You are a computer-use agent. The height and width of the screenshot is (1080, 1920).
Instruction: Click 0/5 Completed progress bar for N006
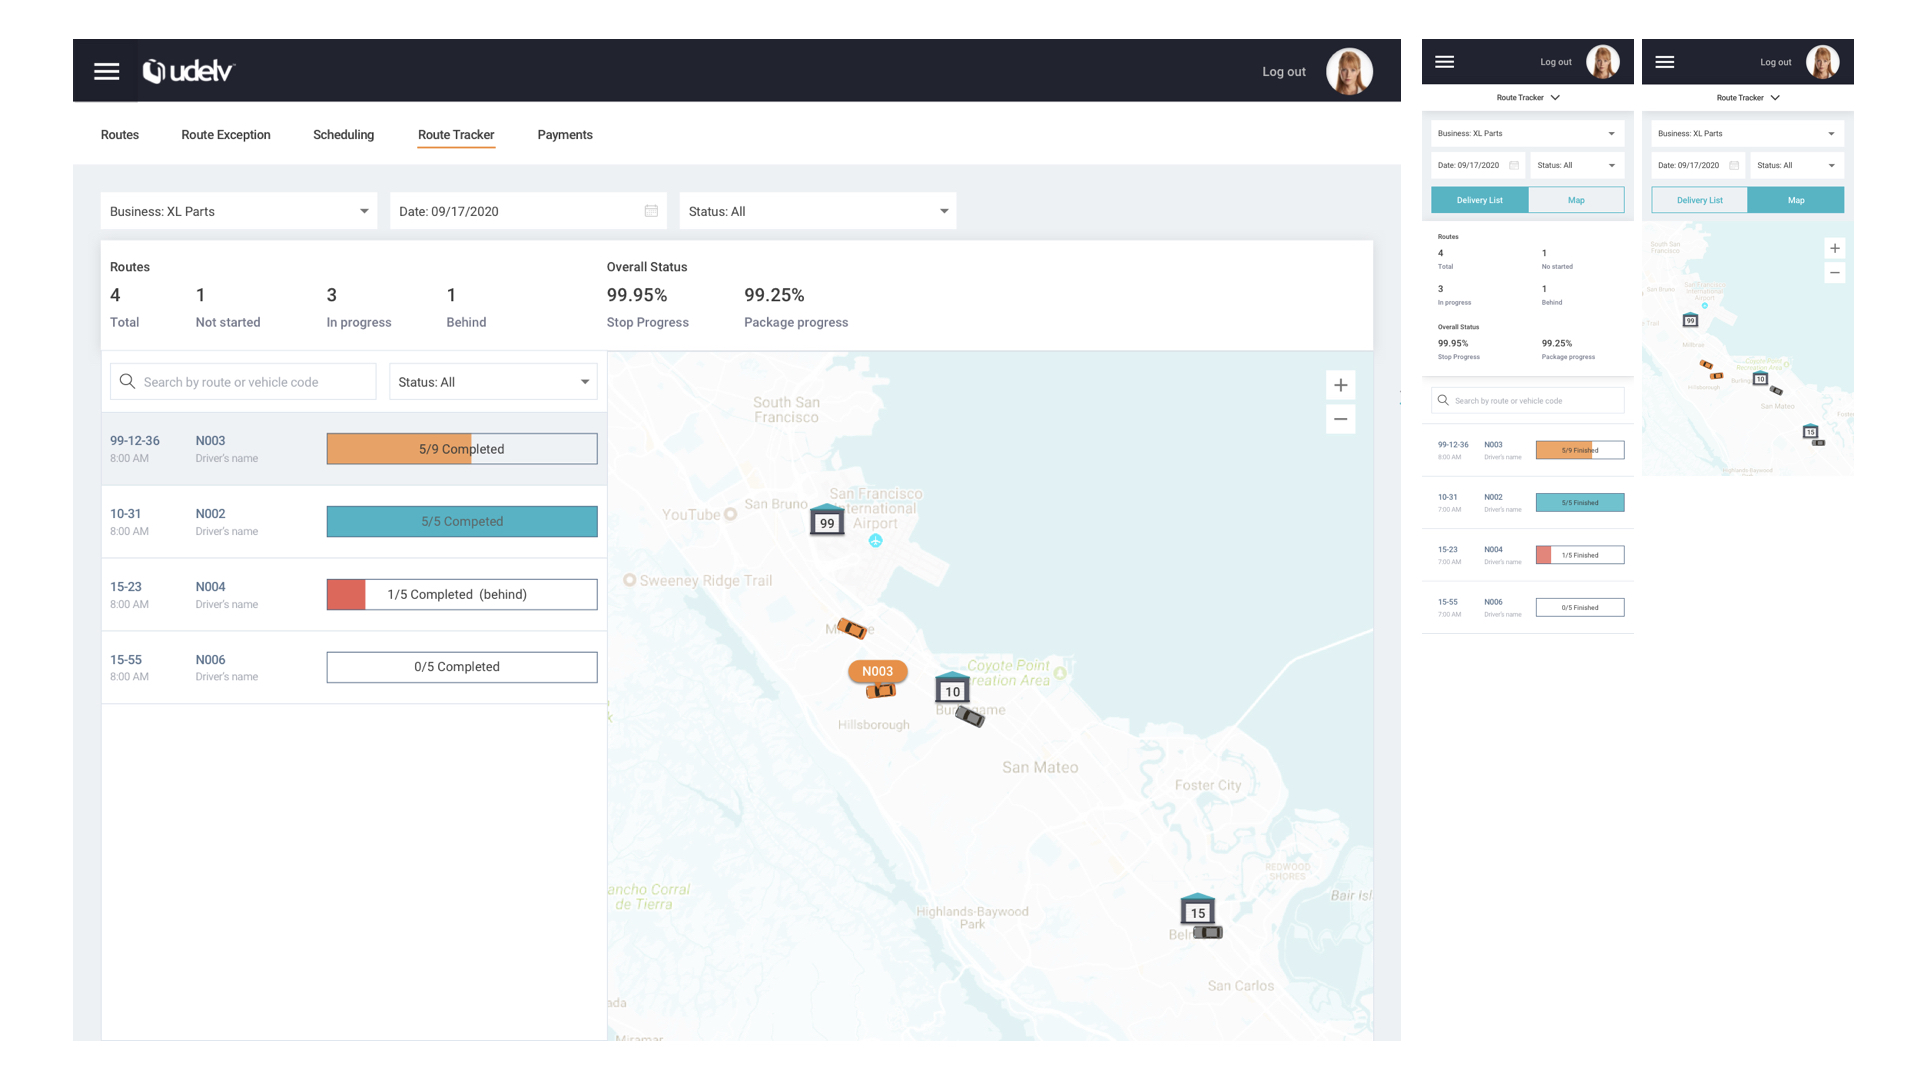(x=462, y=667)
